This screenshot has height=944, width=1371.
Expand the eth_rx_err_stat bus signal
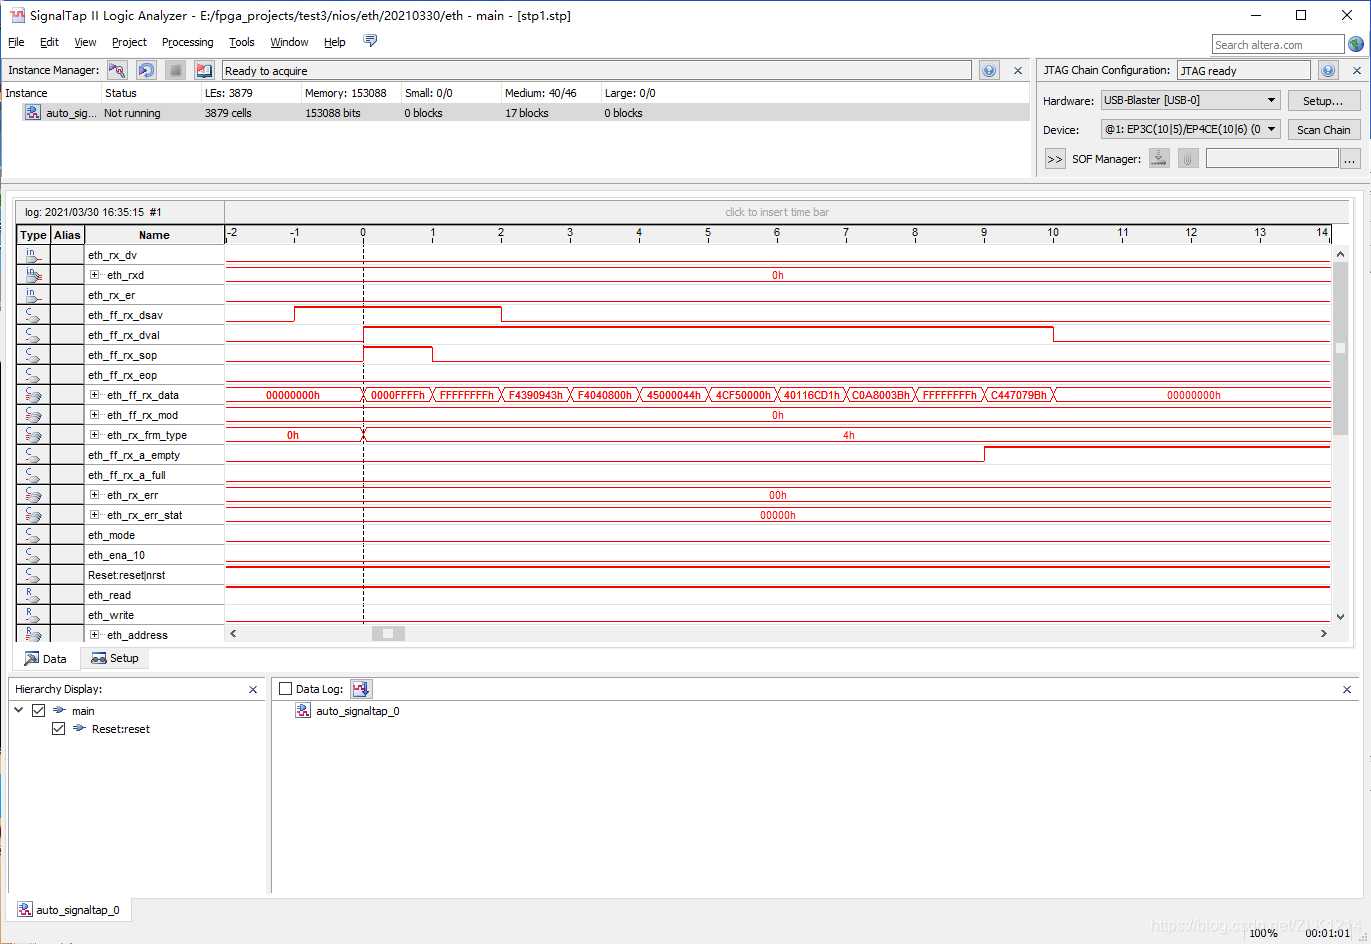[x=95, y=515]
